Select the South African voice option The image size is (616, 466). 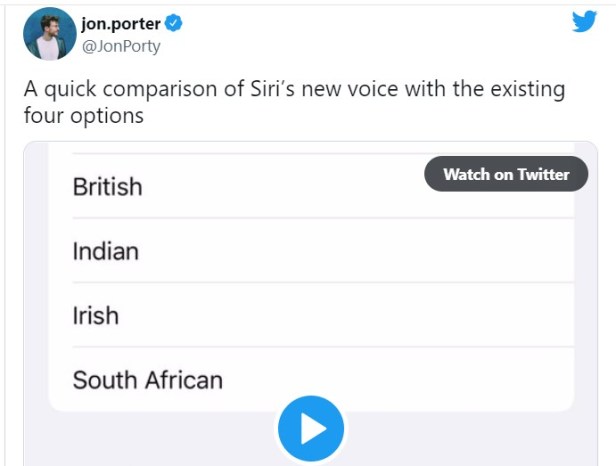148,380
